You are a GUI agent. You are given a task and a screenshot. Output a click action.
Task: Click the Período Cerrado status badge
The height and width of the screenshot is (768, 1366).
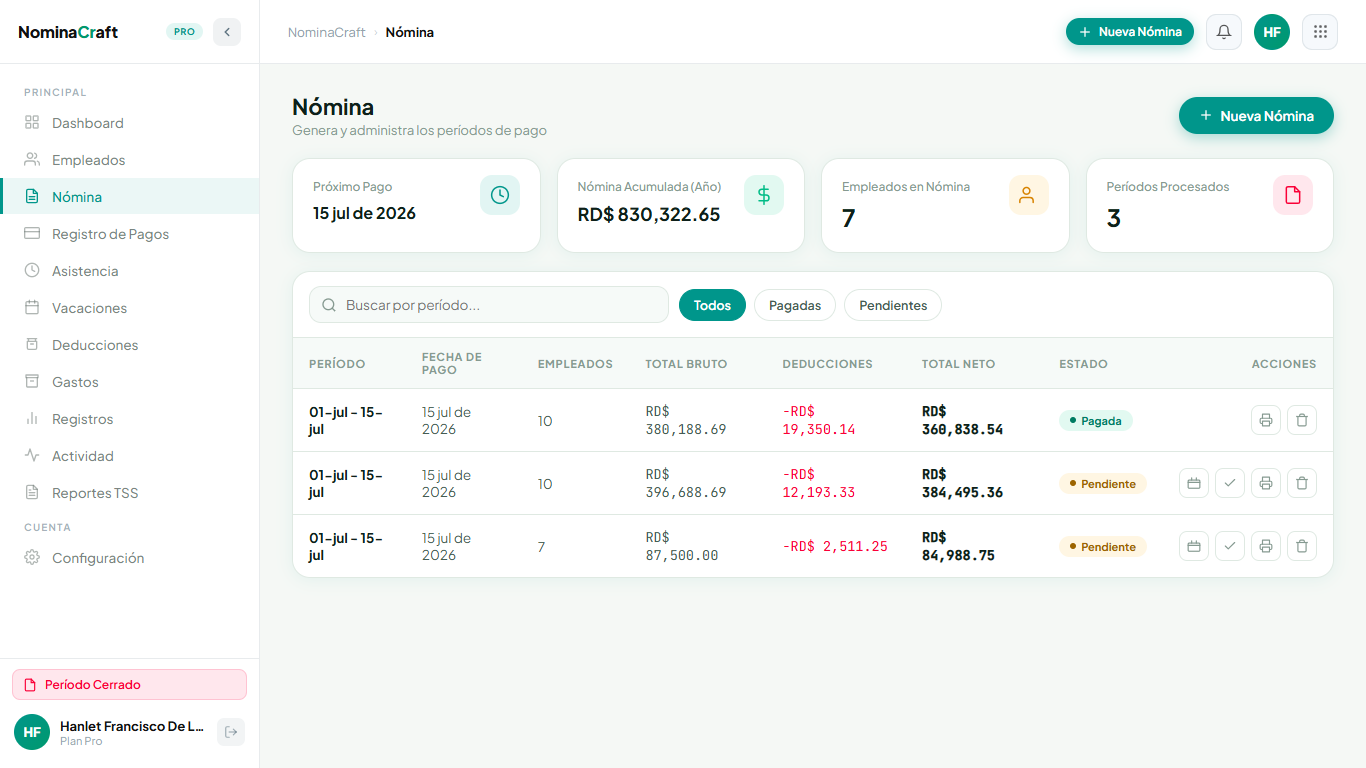[x=129, y=685]
